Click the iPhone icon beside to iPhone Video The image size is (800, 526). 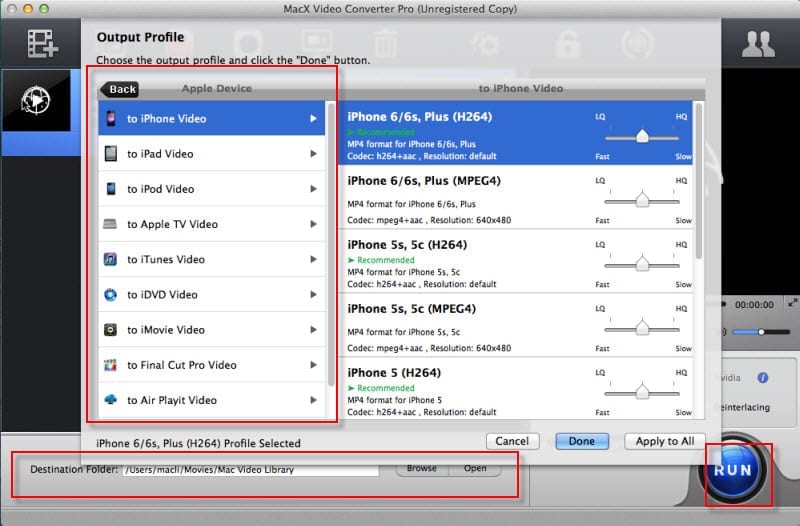click(111, 118)
